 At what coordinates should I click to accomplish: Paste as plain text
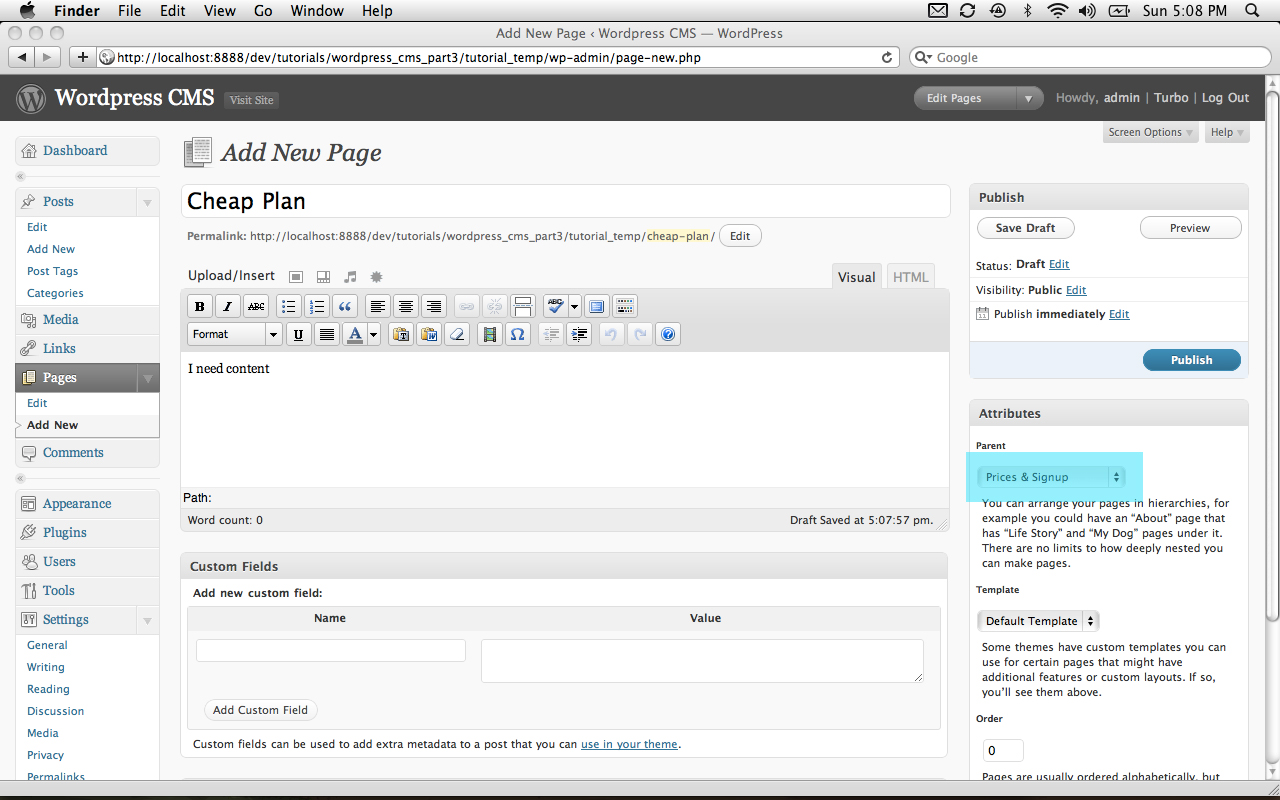coord(401,334)
